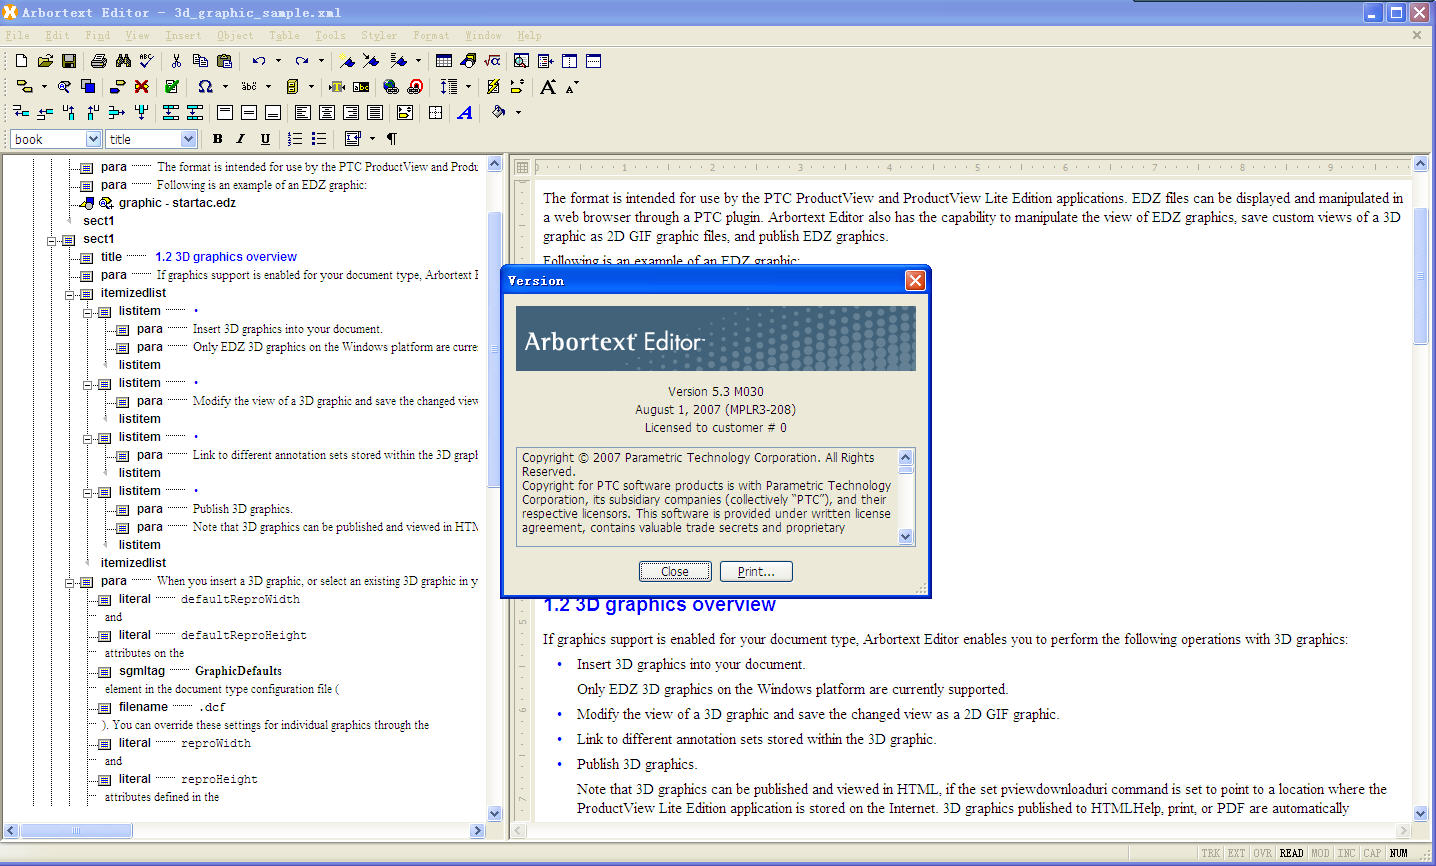This screenshot has height=866, width=1436.
Task: Open the Edit menu
Action: tap(58, 35)
